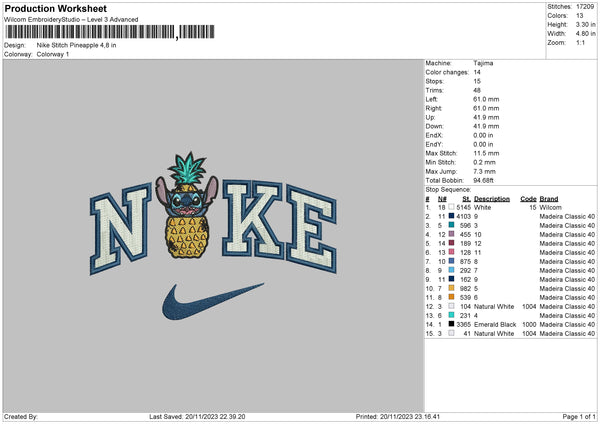Click the Emerald Black description text
Viewport: 600px width, 424px height.
coord(495,325)
